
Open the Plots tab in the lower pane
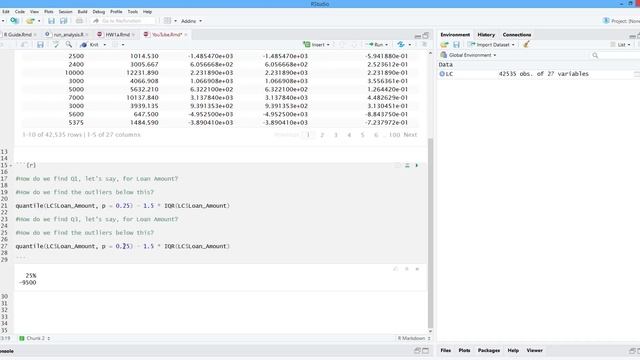coord(464,350)
